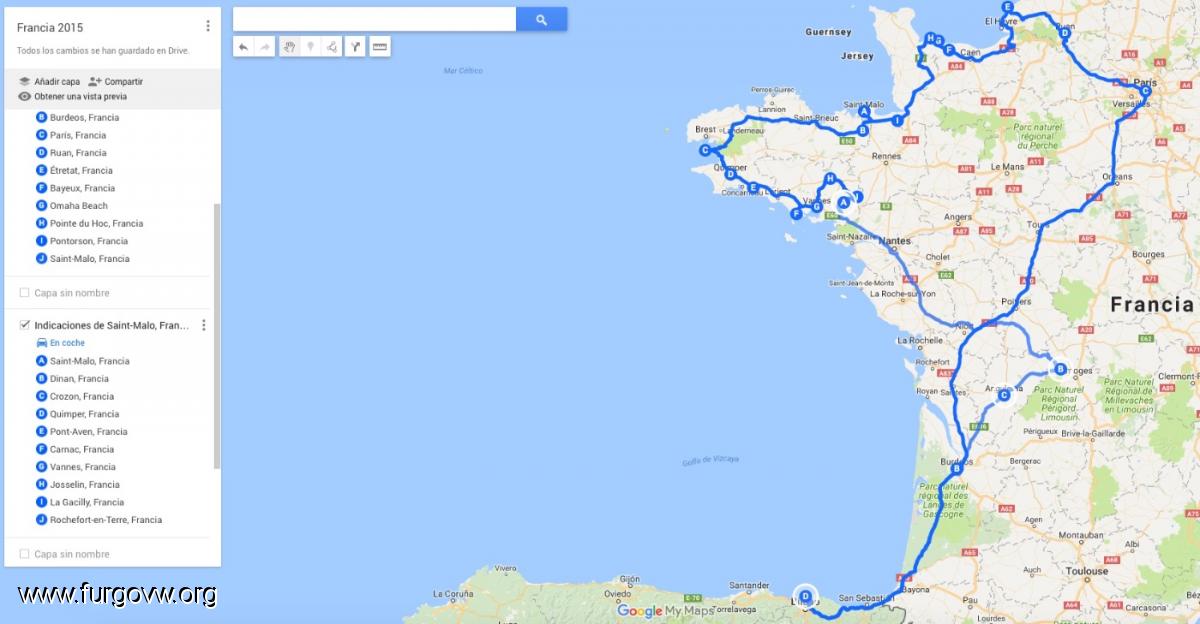Open the Saint-Malo directions layer options menu

204,325
